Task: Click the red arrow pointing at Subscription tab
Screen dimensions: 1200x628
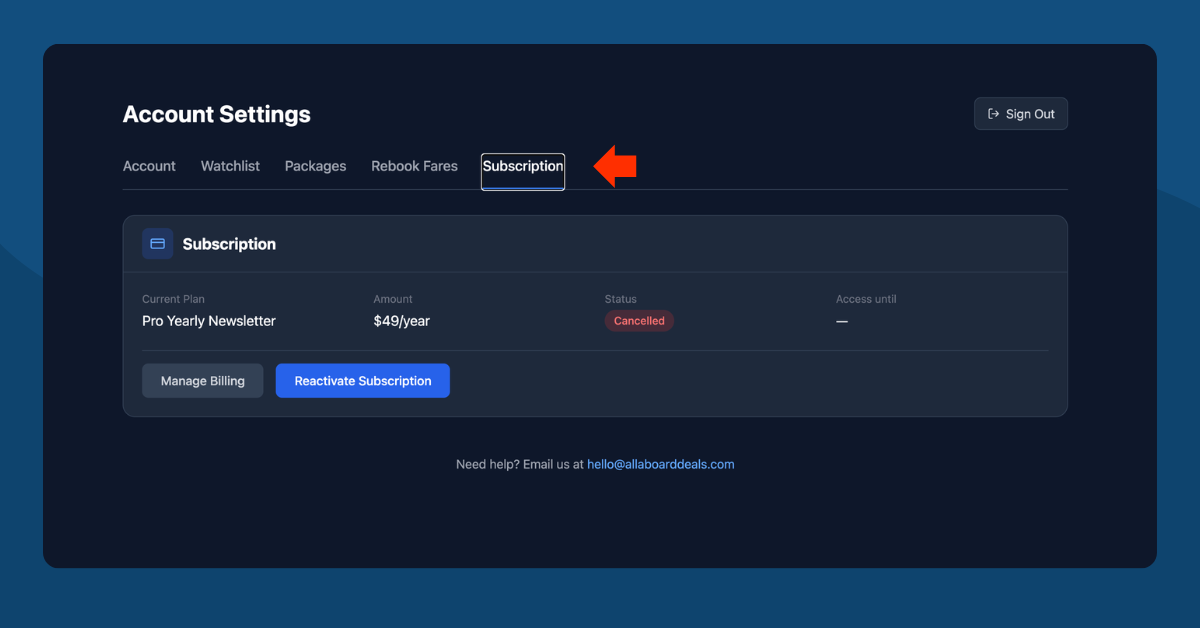Action: point(614,165)
